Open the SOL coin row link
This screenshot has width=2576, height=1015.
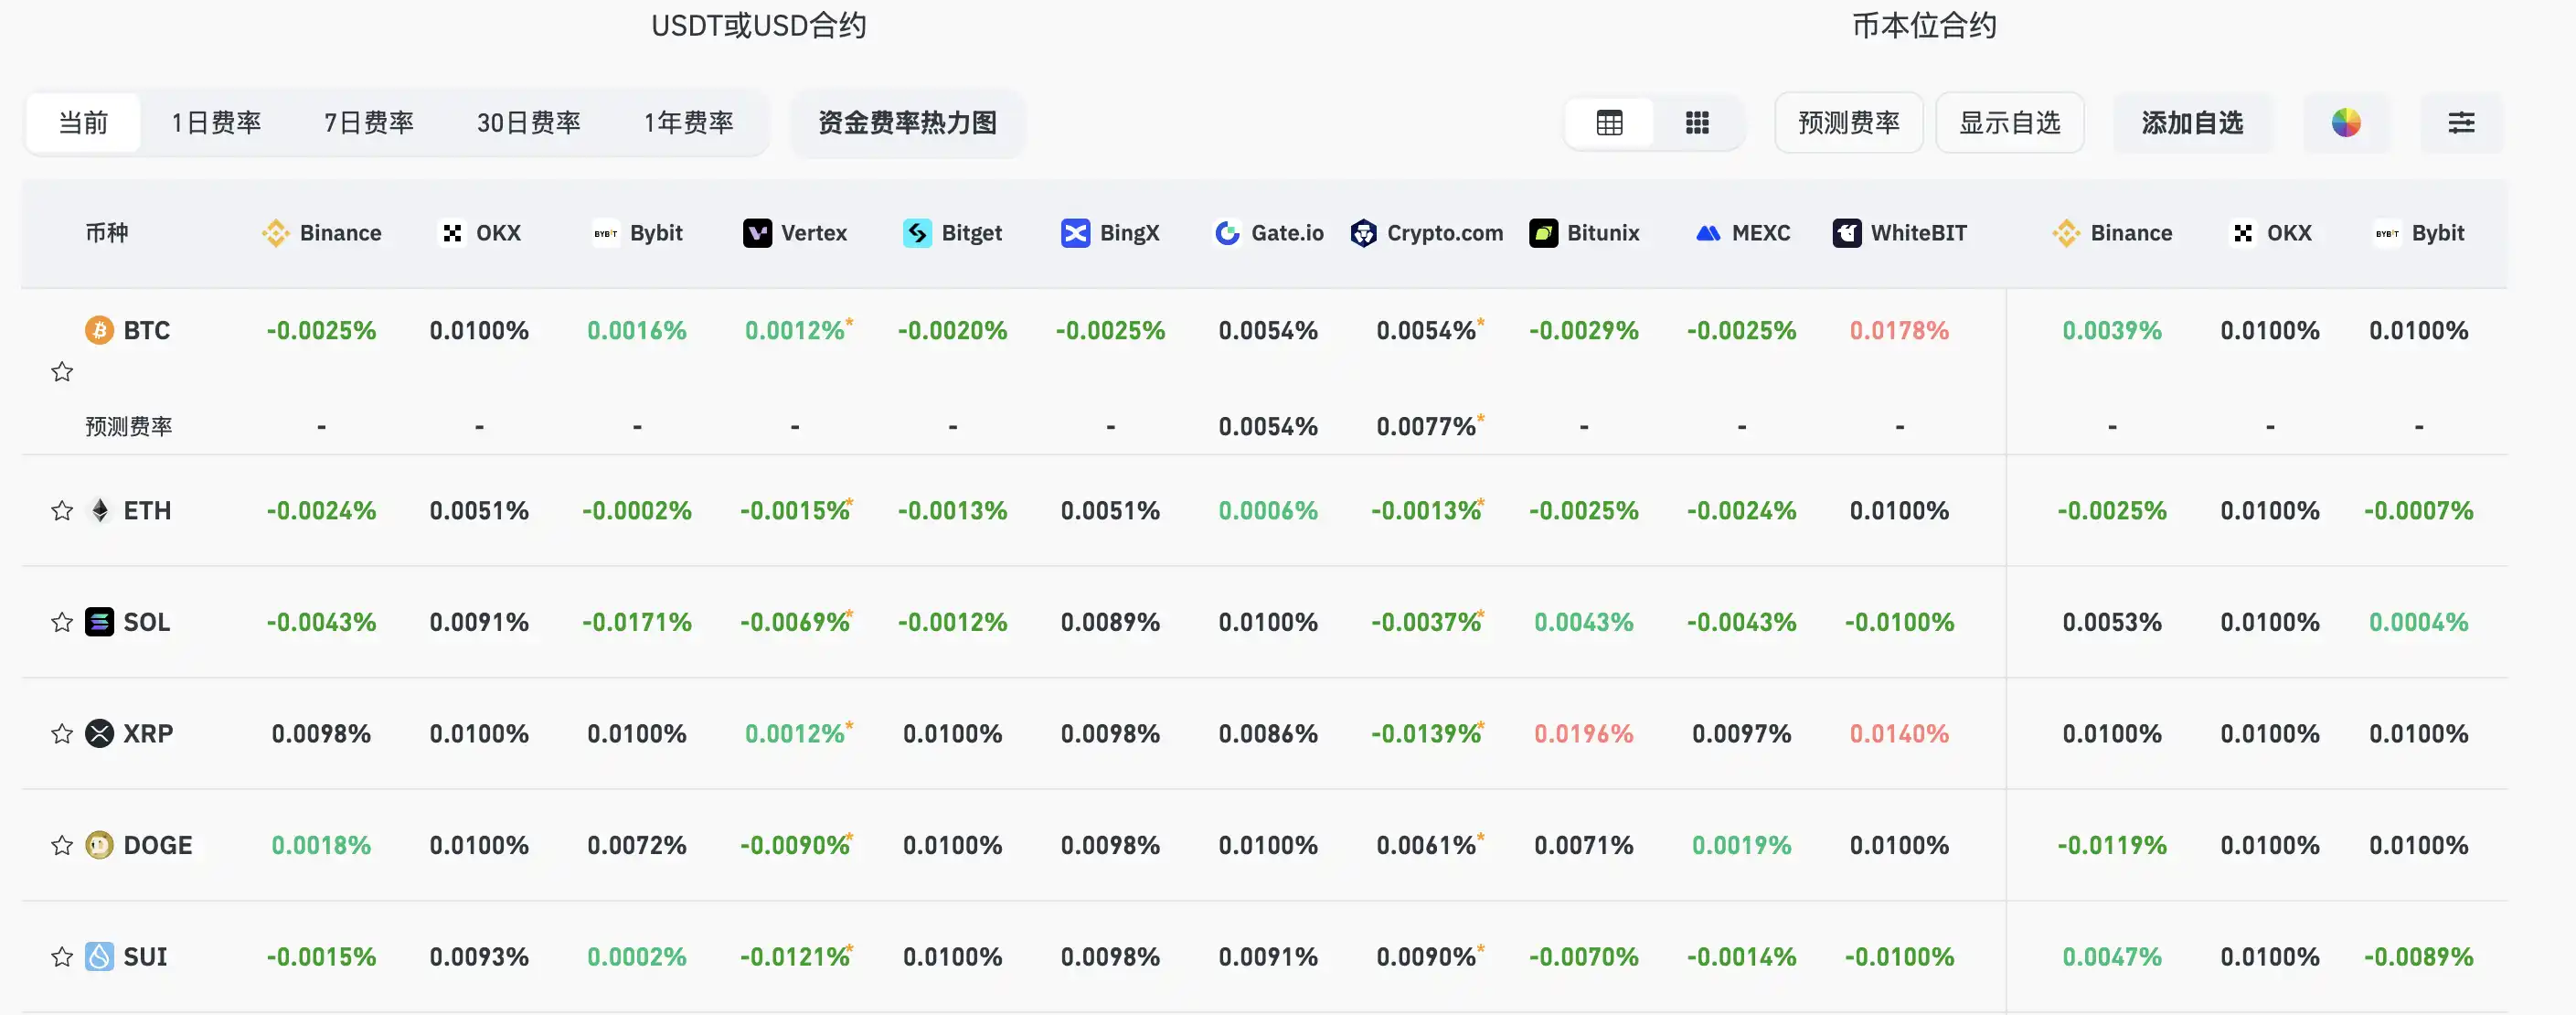click(146, 622)
